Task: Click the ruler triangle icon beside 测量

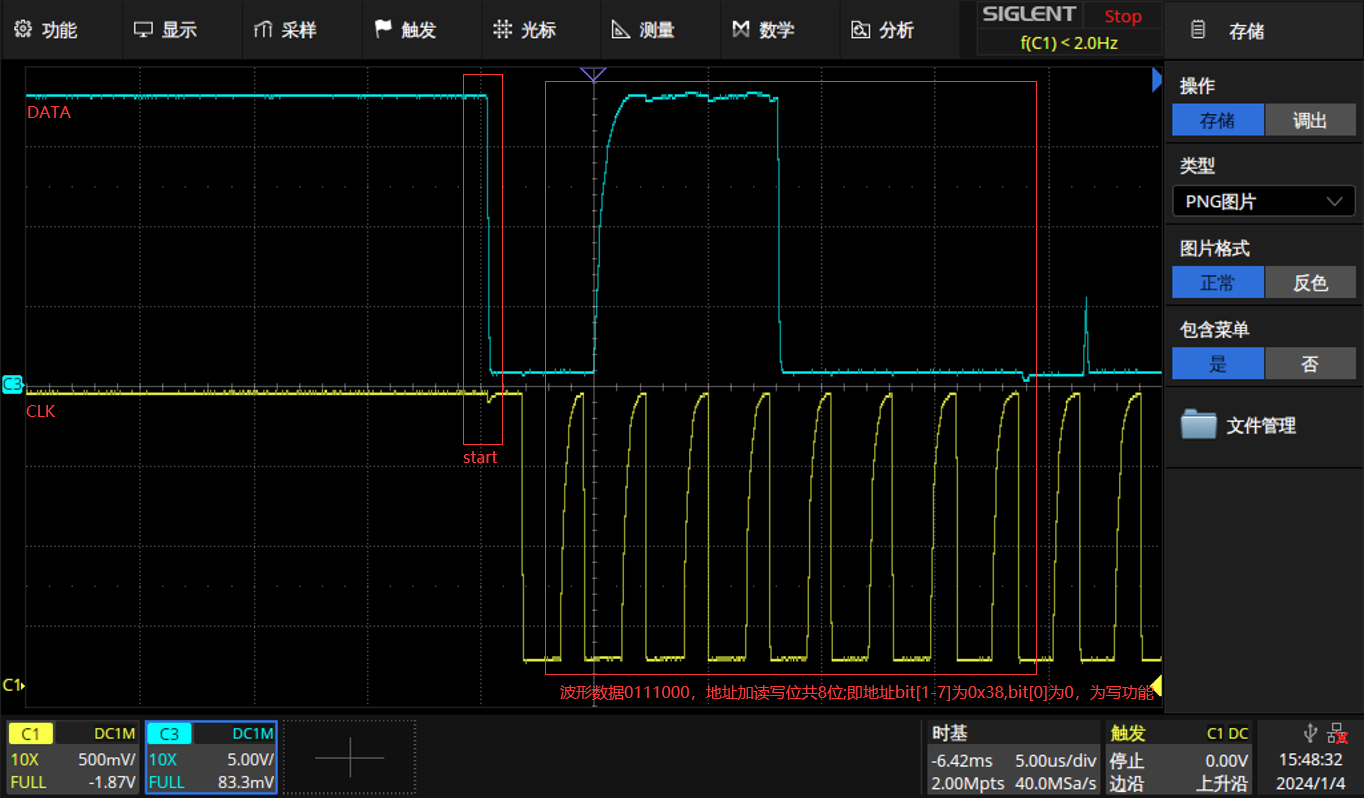Action: 622,30
